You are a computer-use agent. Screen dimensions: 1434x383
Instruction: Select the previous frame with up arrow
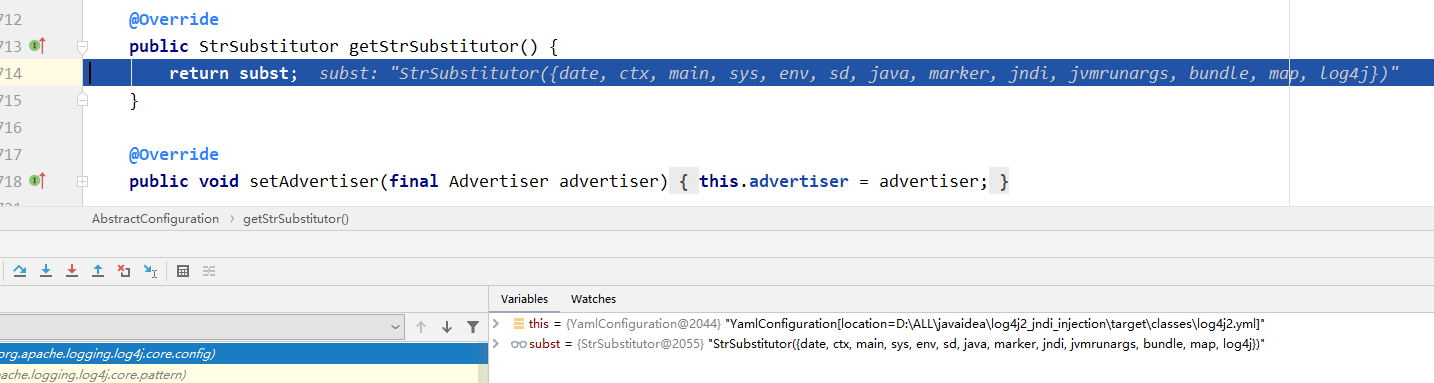pos(421,327)
